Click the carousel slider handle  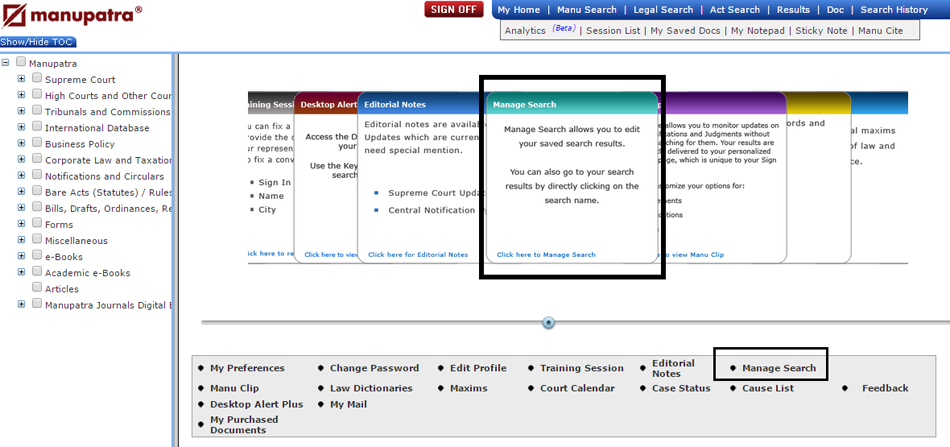[548, 323]
